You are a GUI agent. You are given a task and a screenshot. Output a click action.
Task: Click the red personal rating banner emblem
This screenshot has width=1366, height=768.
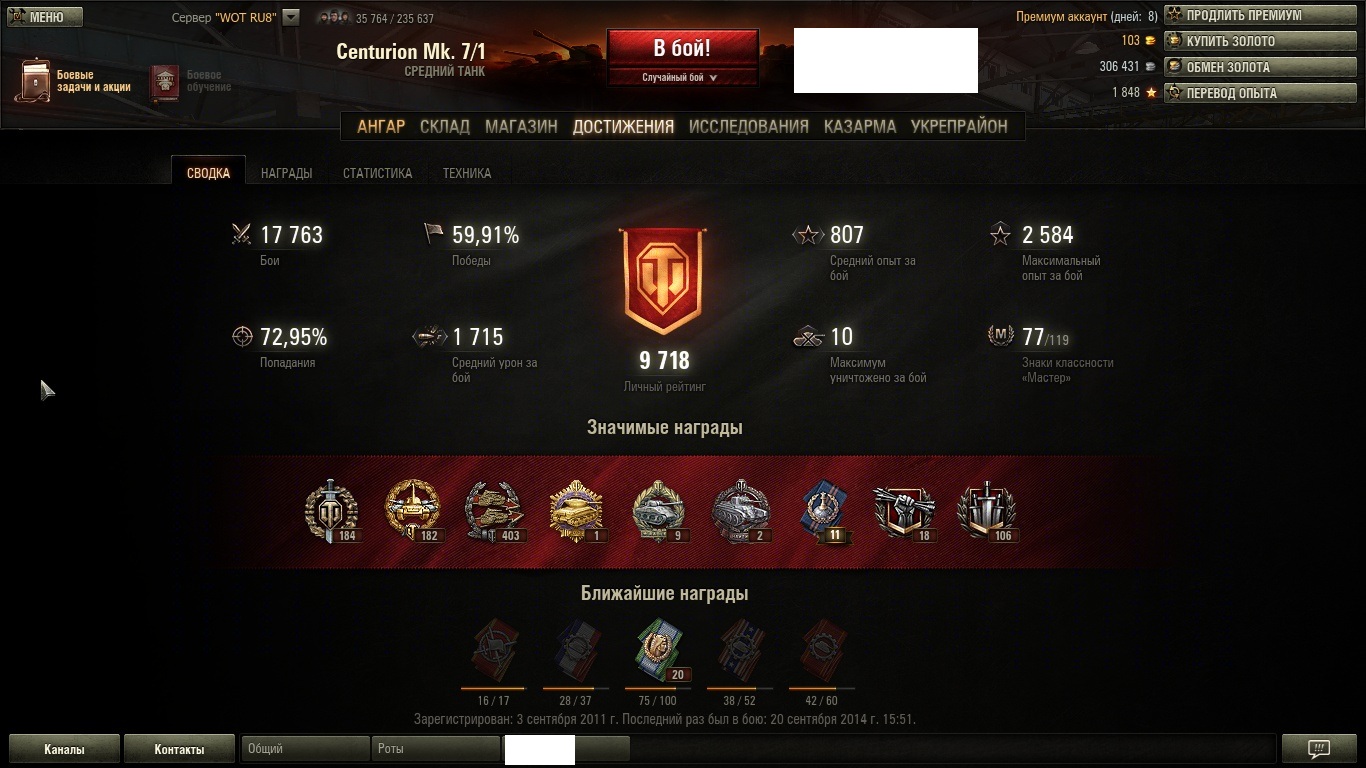[x=660, y=282]
